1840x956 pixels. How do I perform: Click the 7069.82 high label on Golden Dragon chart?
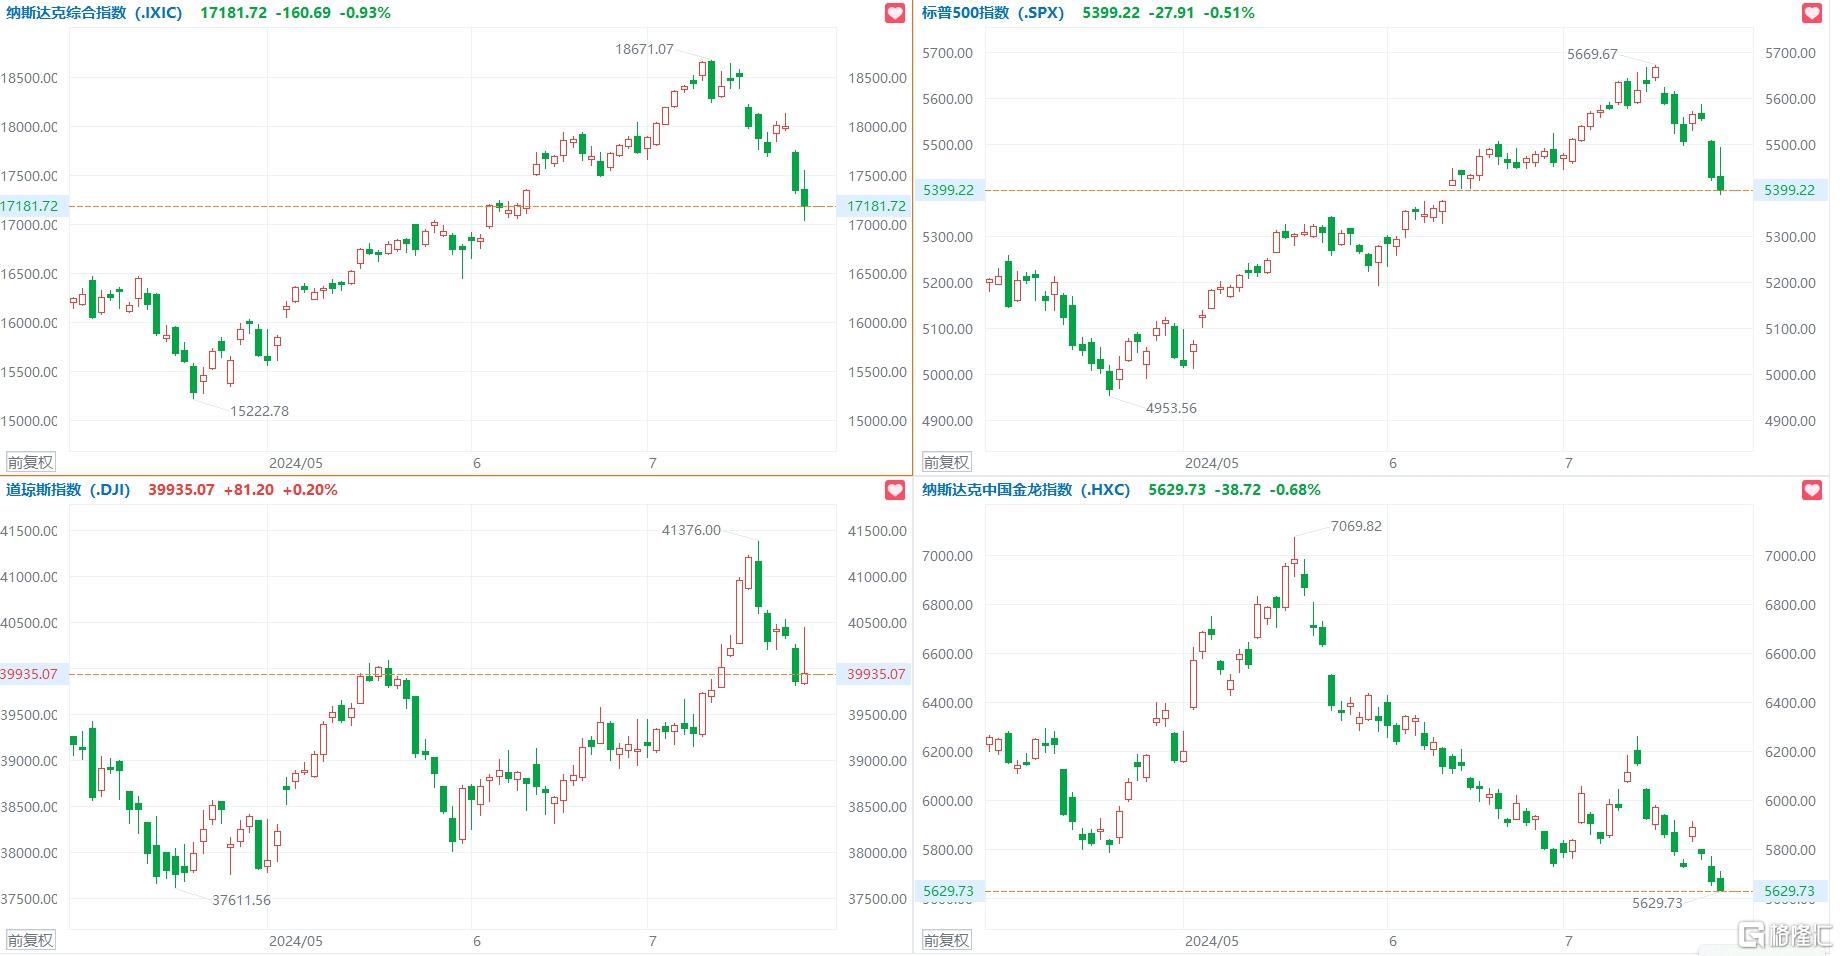pos(1356,526)
